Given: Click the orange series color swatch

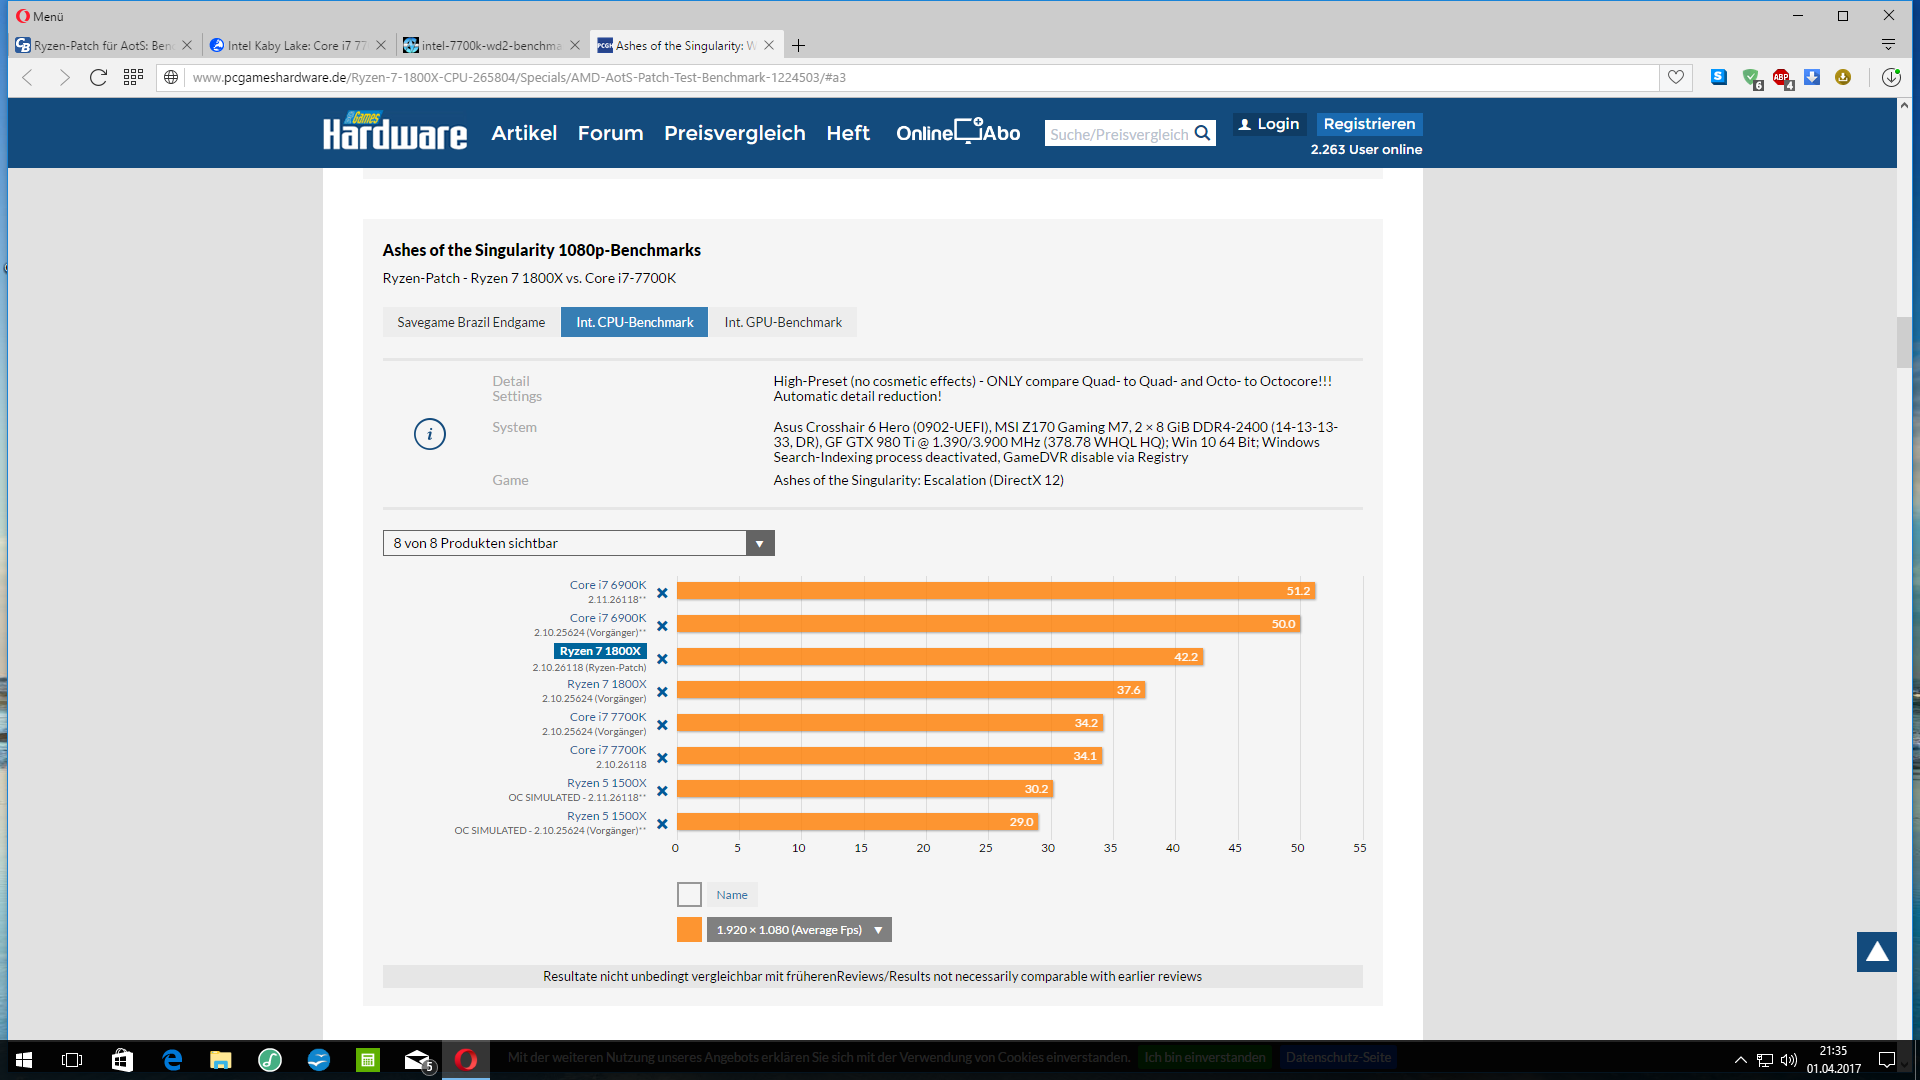Looking at the screenshot, I should [x=689, y=930].
